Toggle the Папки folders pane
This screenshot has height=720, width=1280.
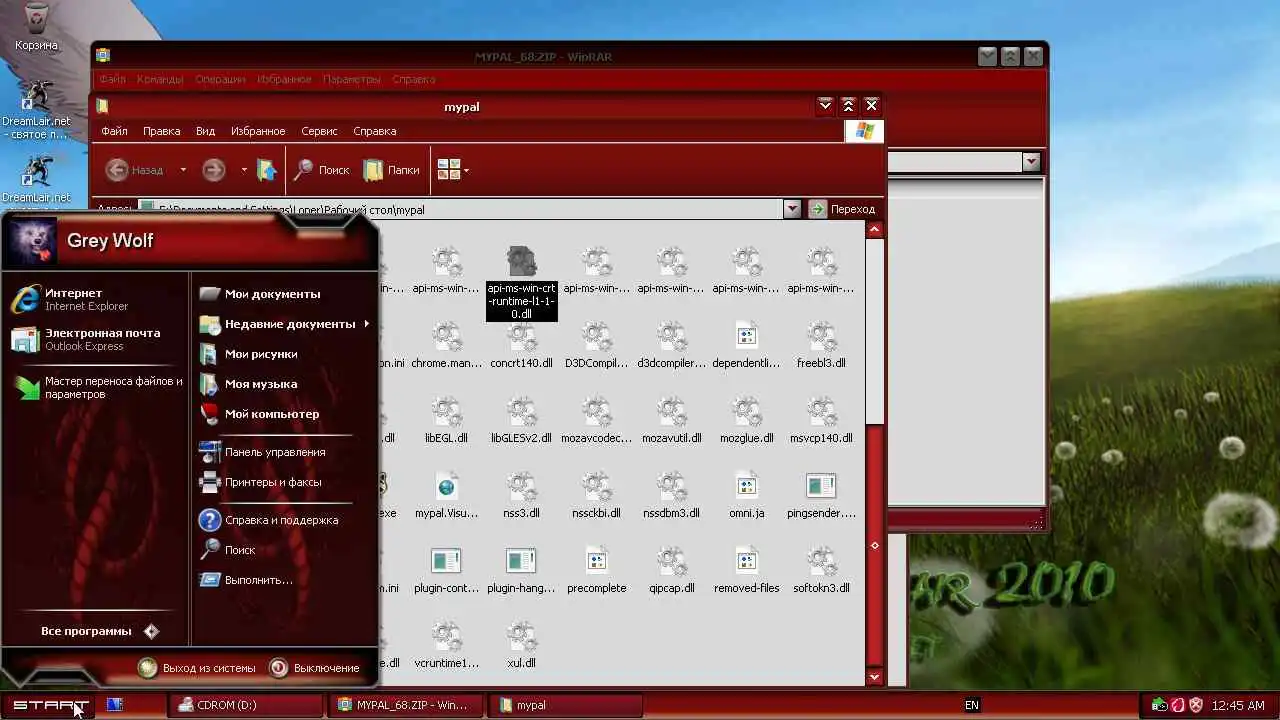tap(391, 170)
